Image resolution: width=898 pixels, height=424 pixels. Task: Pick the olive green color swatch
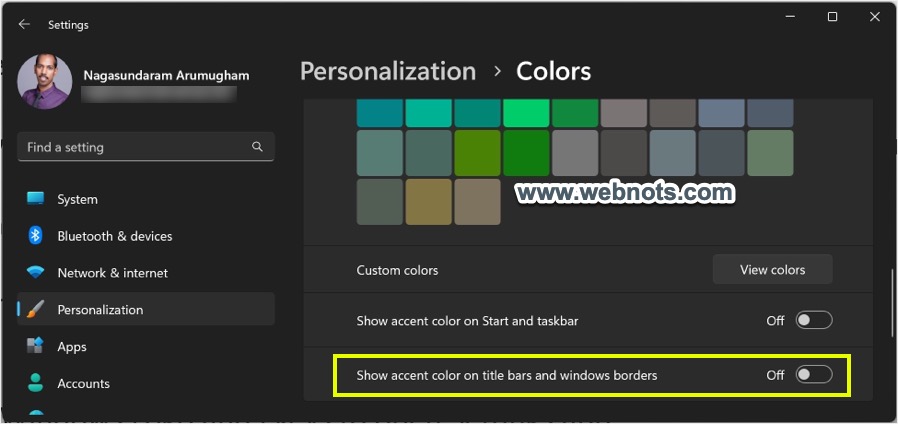click(478, 153)
